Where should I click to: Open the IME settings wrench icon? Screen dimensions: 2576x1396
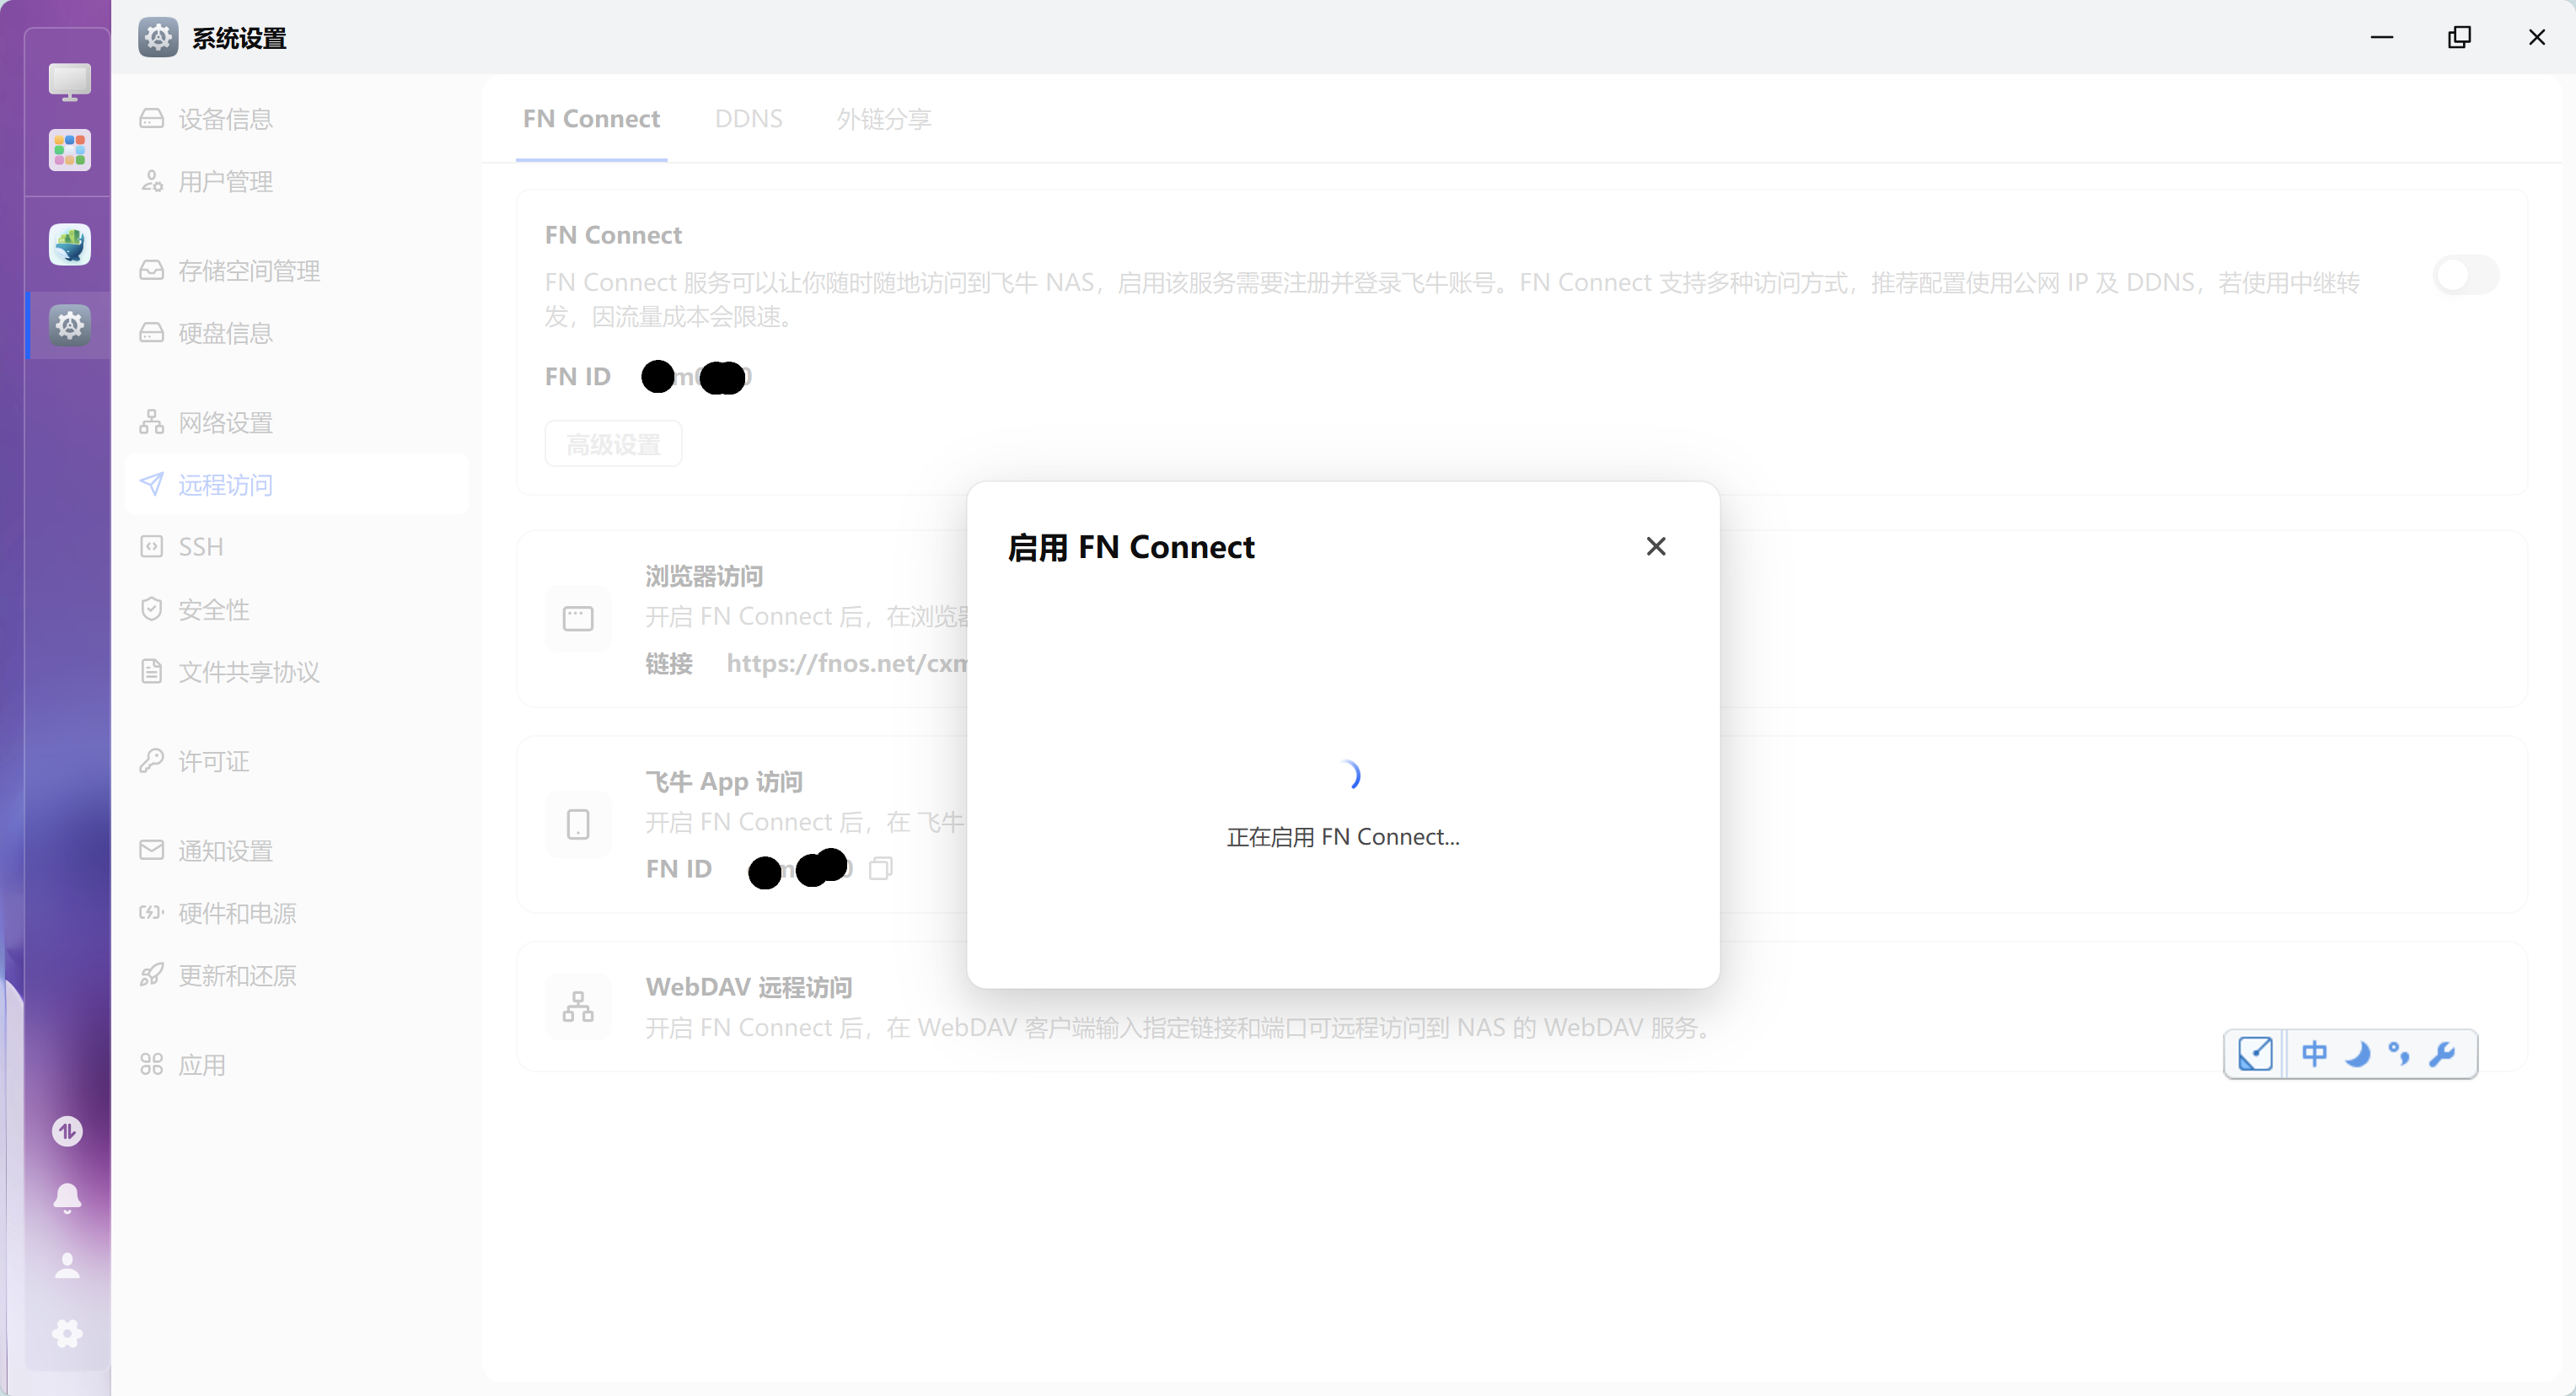pyautogui.click(x=2443, y=1054)
